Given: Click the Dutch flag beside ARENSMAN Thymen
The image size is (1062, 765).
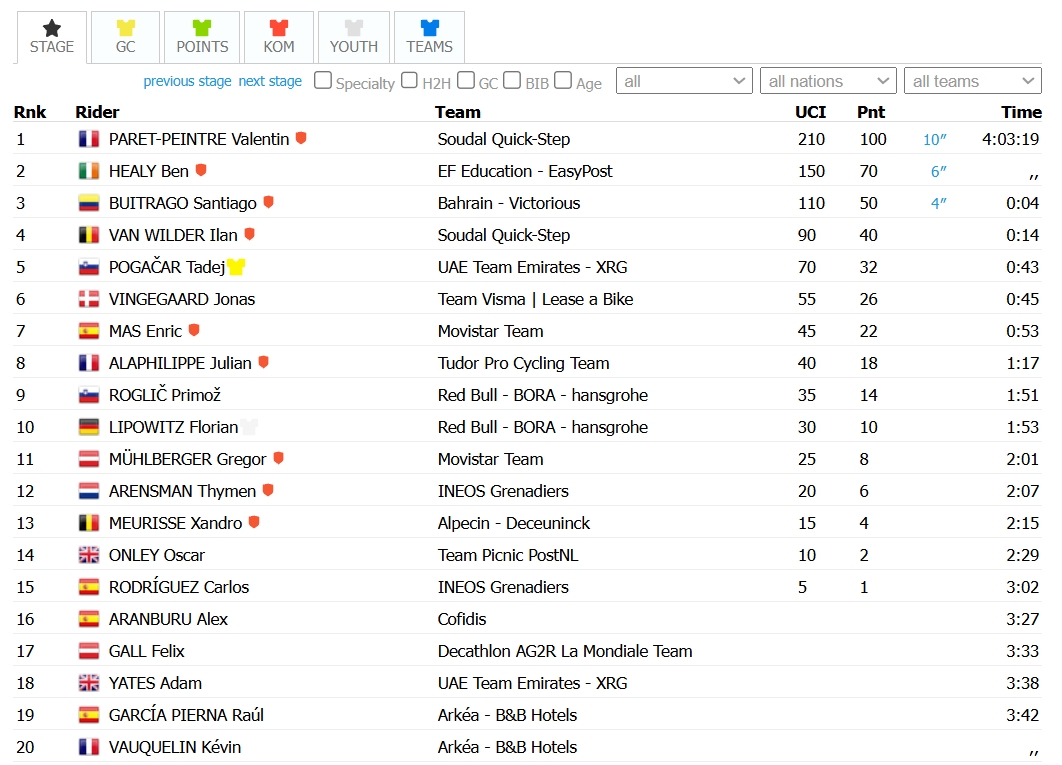Looking at the screenshot, I should tap(89, 491).
